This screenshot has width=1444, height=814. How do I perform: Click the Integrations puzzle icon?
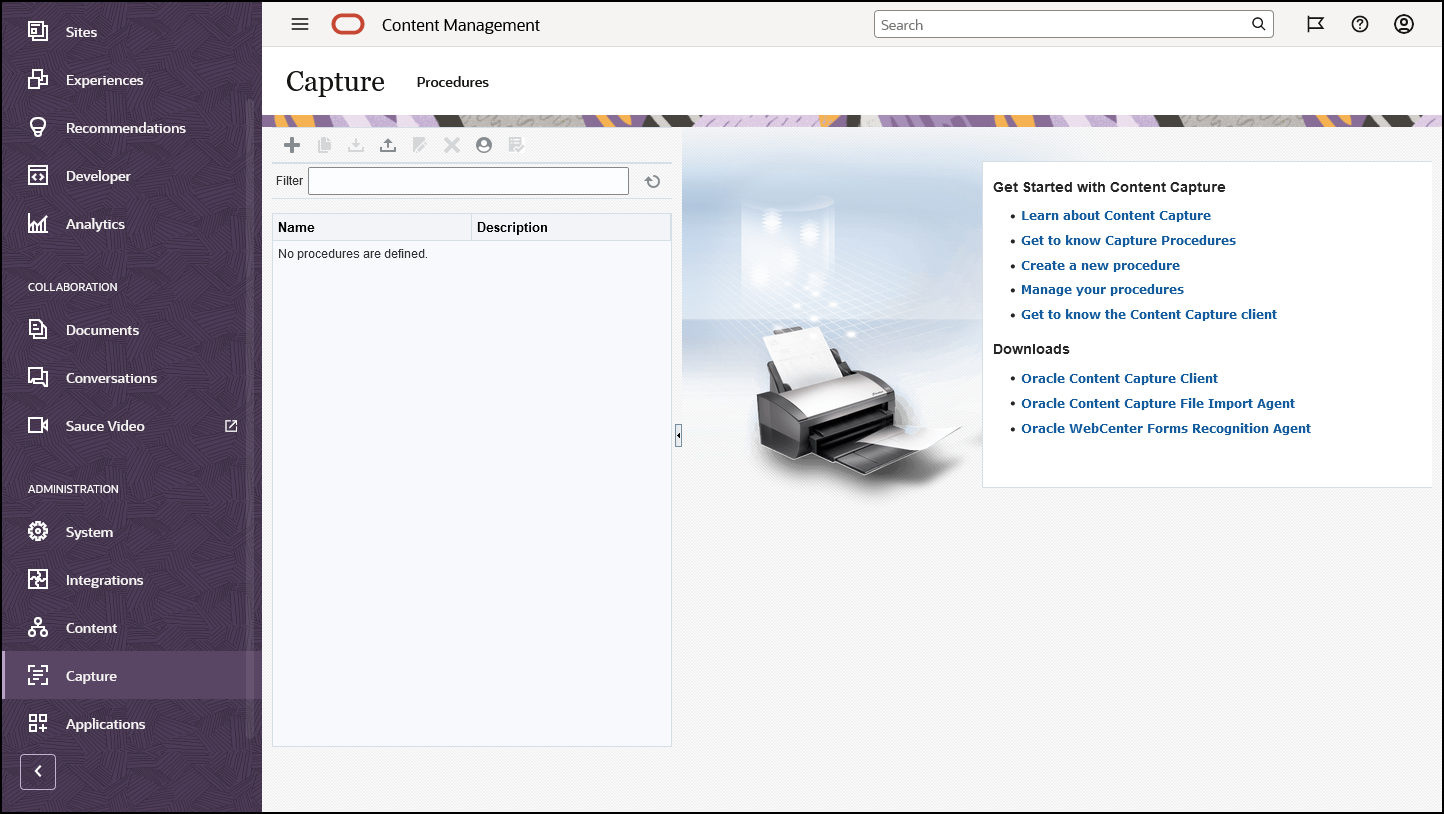coord(38,579)
